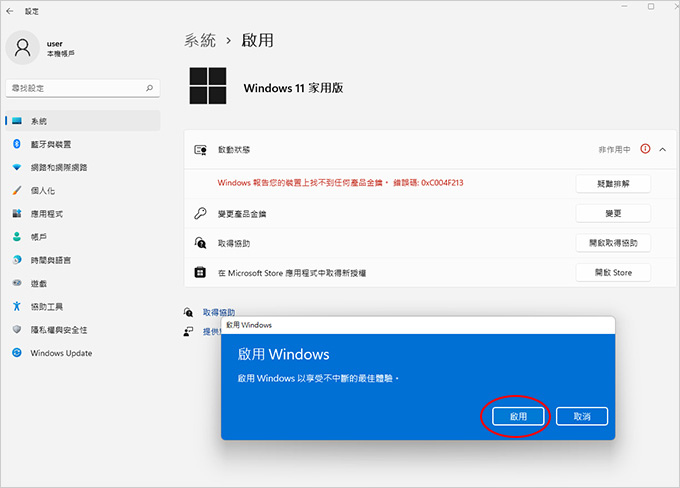The image size is (680, 488).
Task: Click the 遊戲 controller icon
Action: [x=17, y=283]
